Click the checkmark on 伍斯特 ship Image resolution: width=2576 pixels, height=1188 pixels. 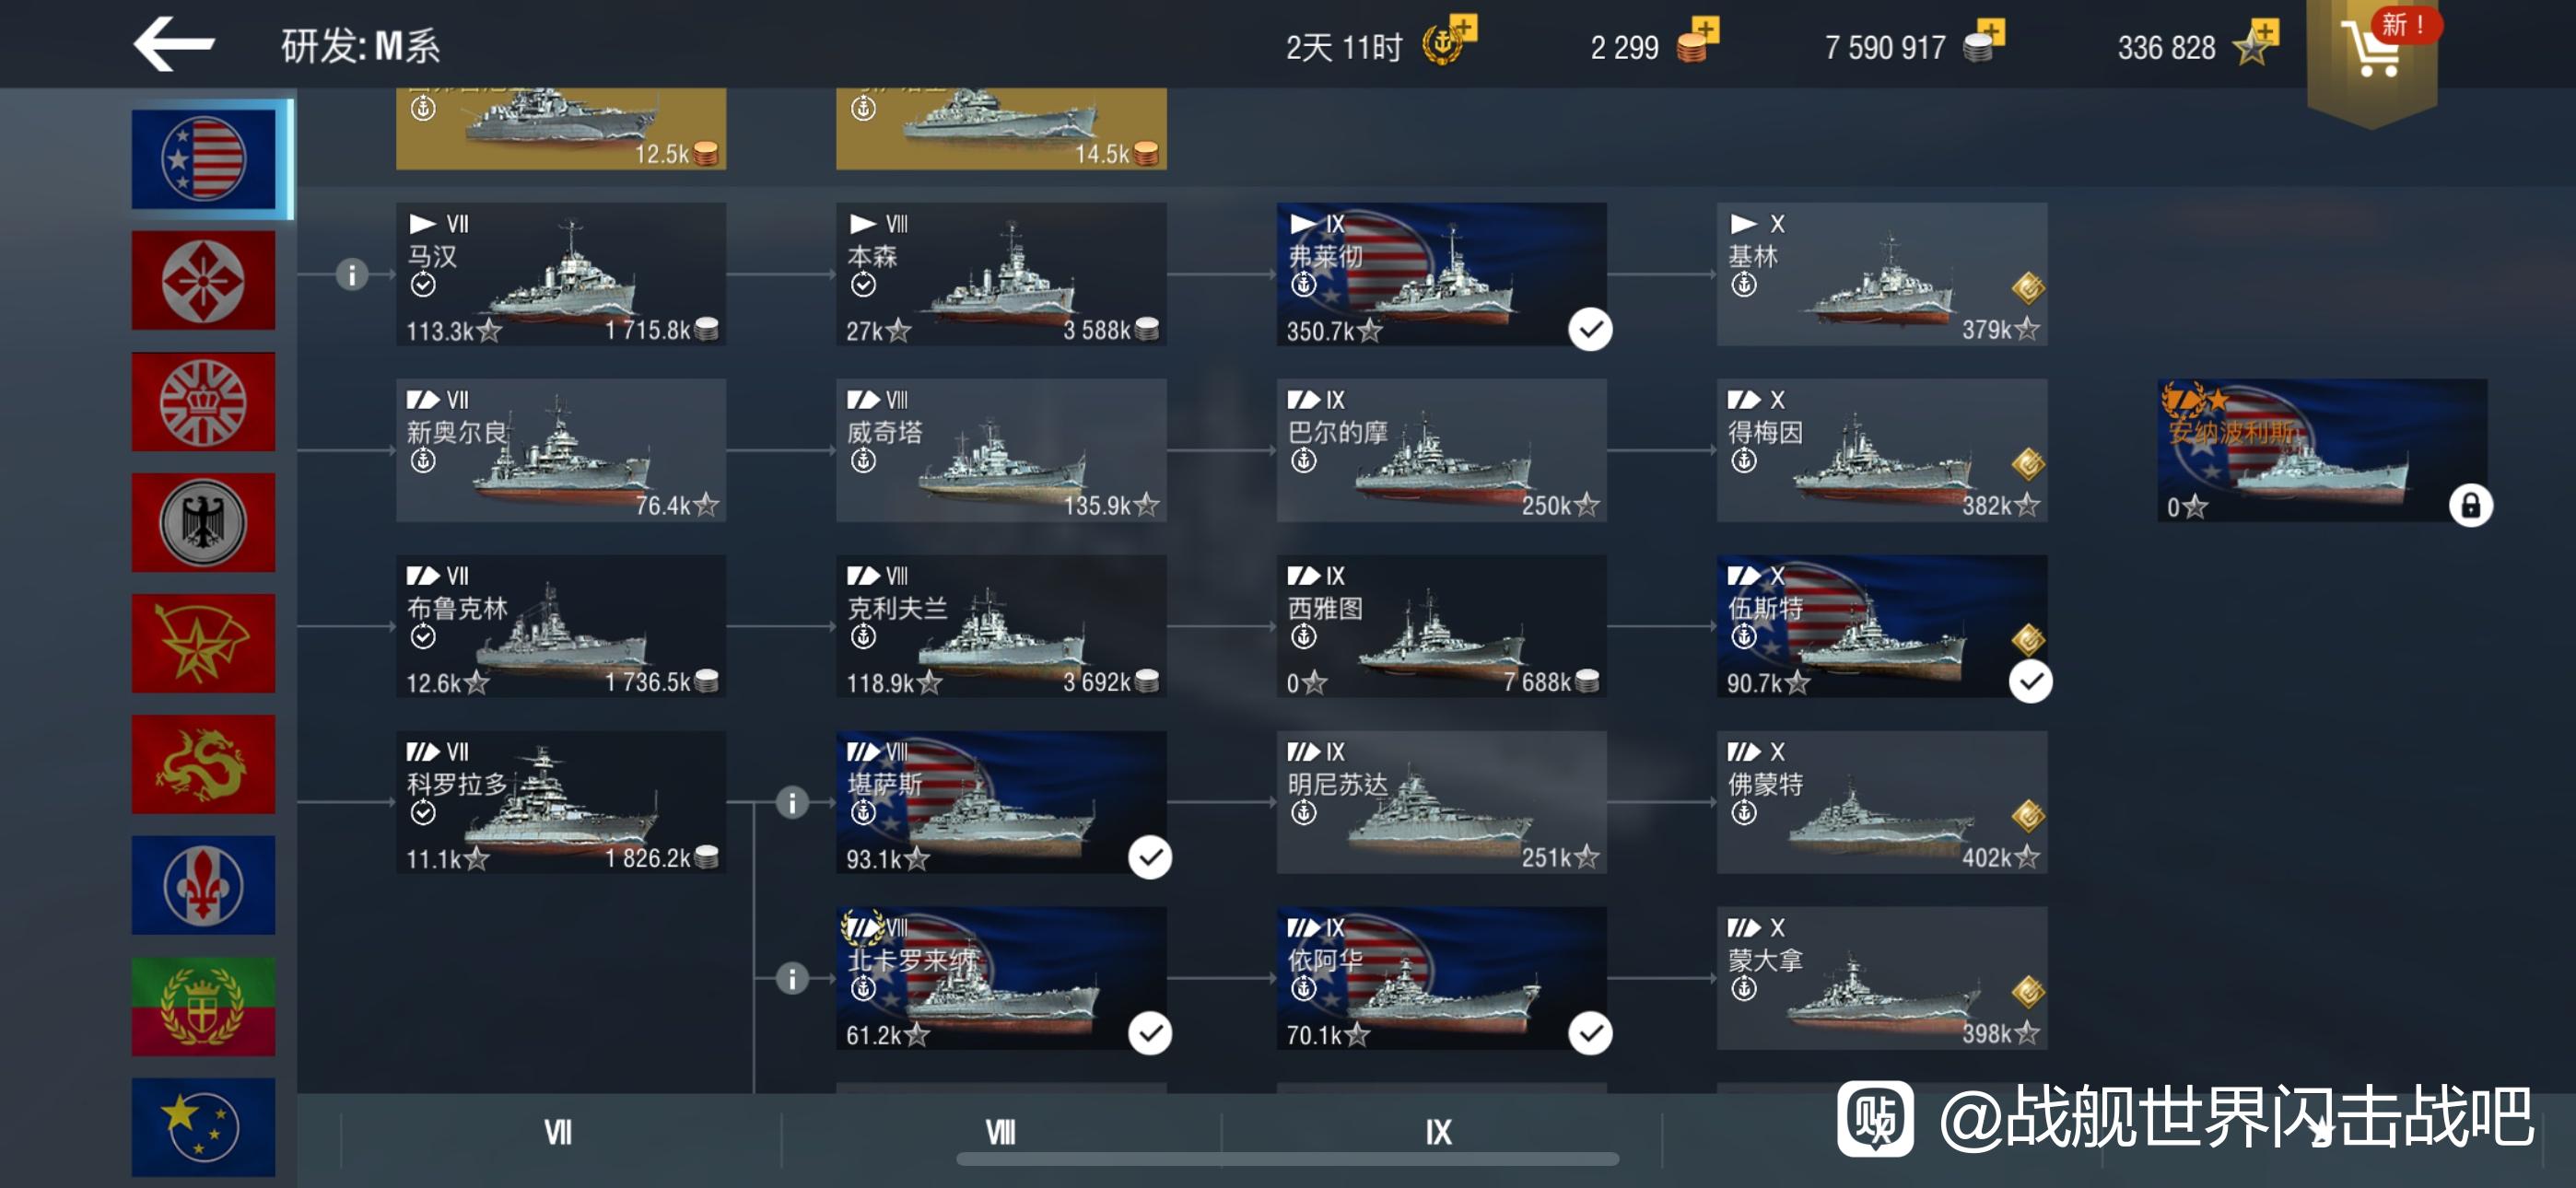2031,681
